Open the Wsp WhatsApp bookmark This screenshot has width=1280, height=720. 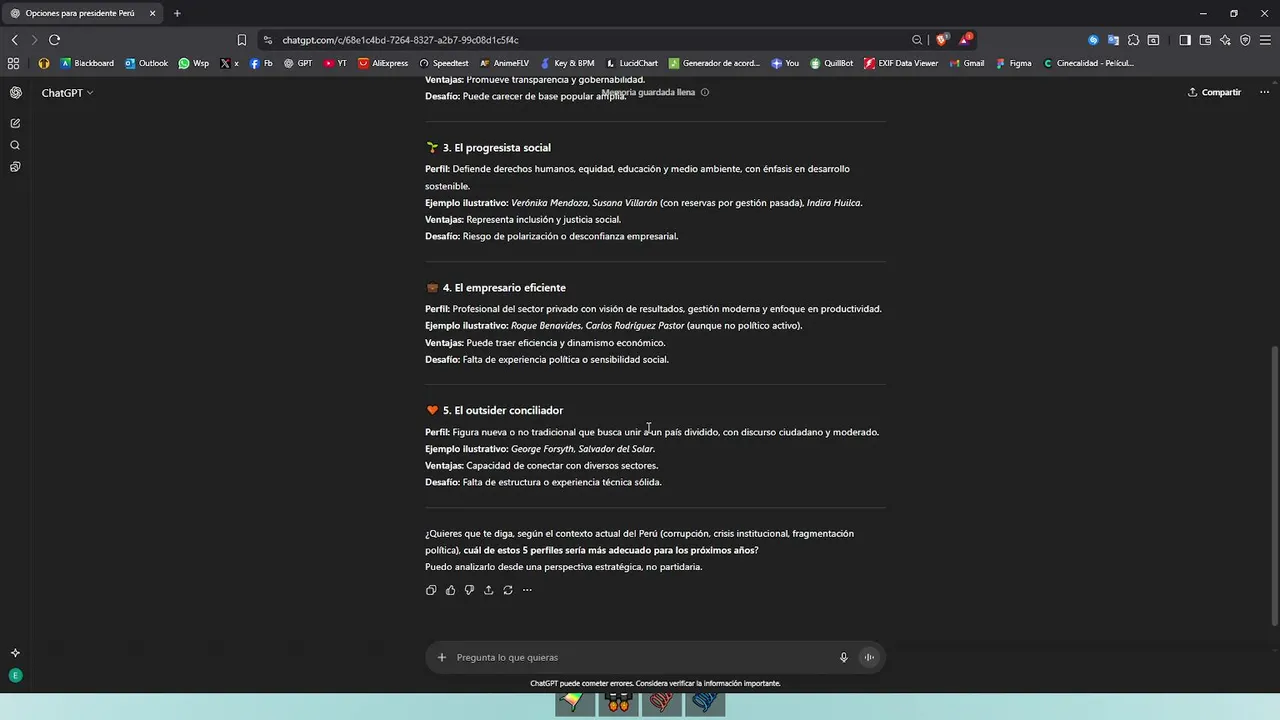pyautogui.click(x=194, y=63)
